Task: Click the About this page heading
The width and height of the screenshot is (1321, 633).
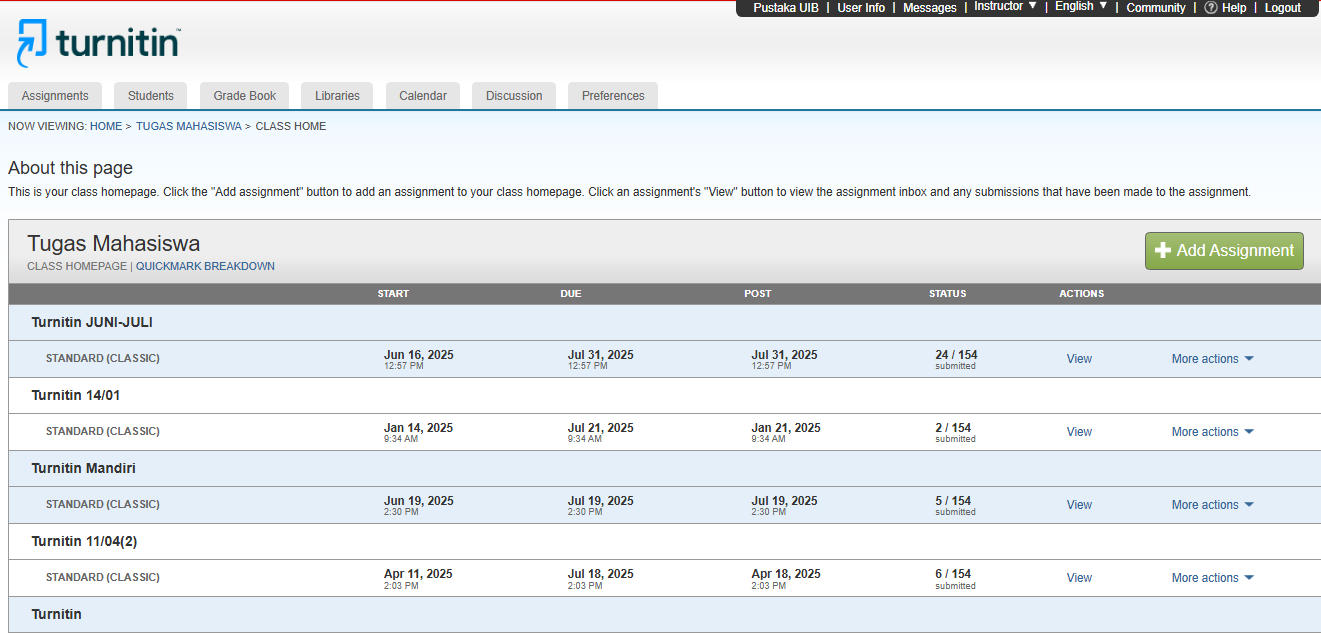Action: point(70,168)
